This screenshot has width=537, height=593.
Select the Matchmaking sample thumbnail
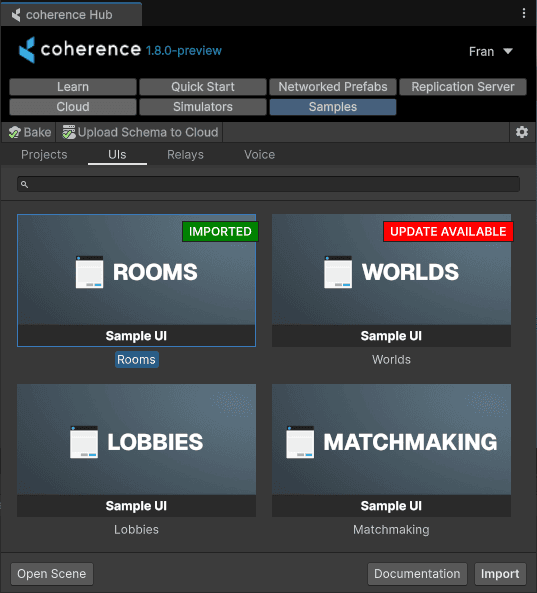[x=391, y=450]
